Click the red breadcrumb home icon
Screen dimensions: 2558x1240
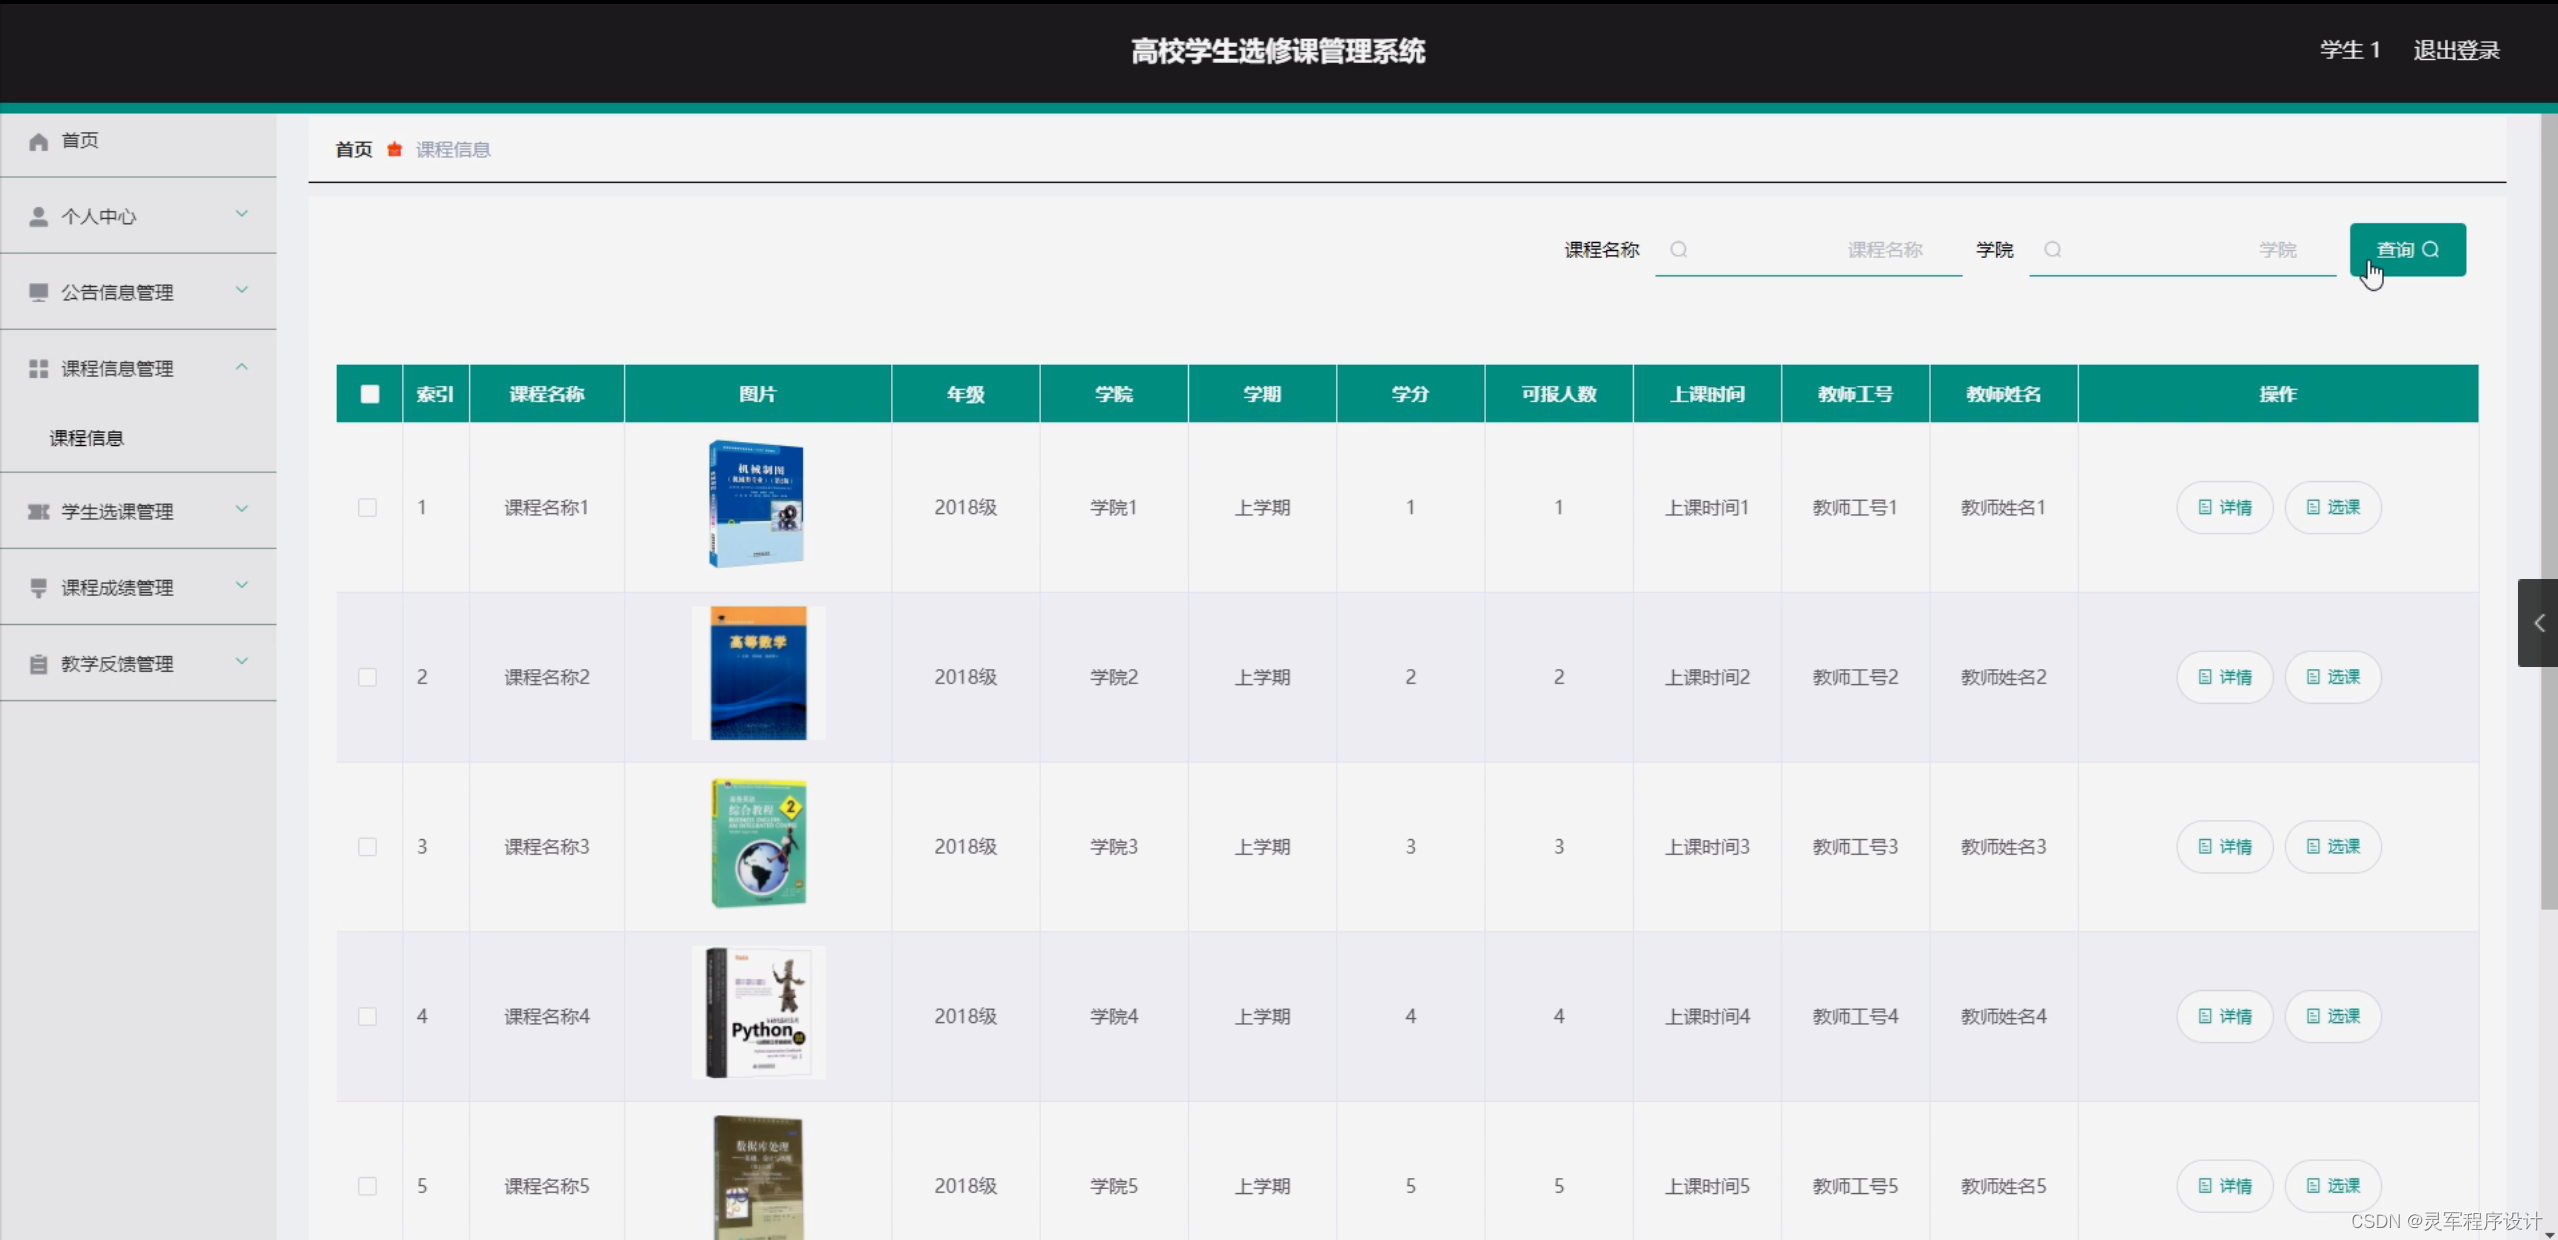pyautogui.click(x=395, y=150)
